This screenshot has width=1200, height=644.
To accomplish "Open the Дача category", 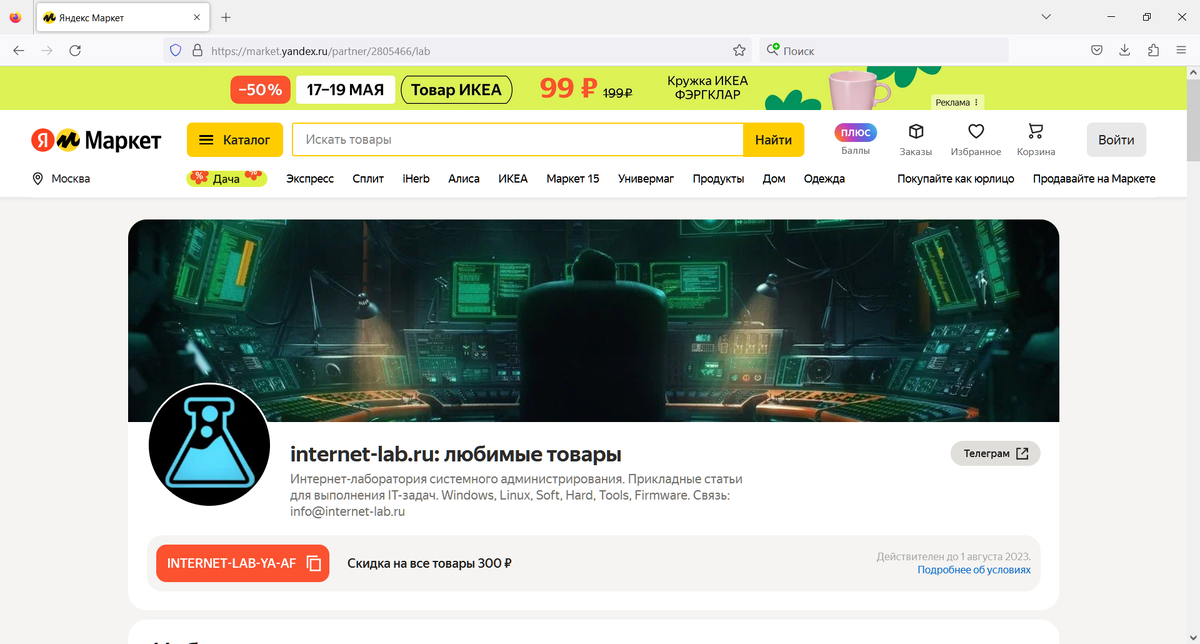I will coord(226,179).
